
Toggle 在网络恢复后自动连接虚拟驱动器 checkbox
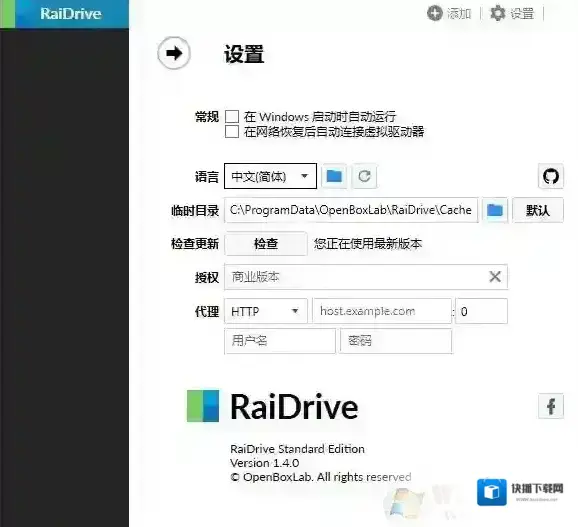pos(232,132)
